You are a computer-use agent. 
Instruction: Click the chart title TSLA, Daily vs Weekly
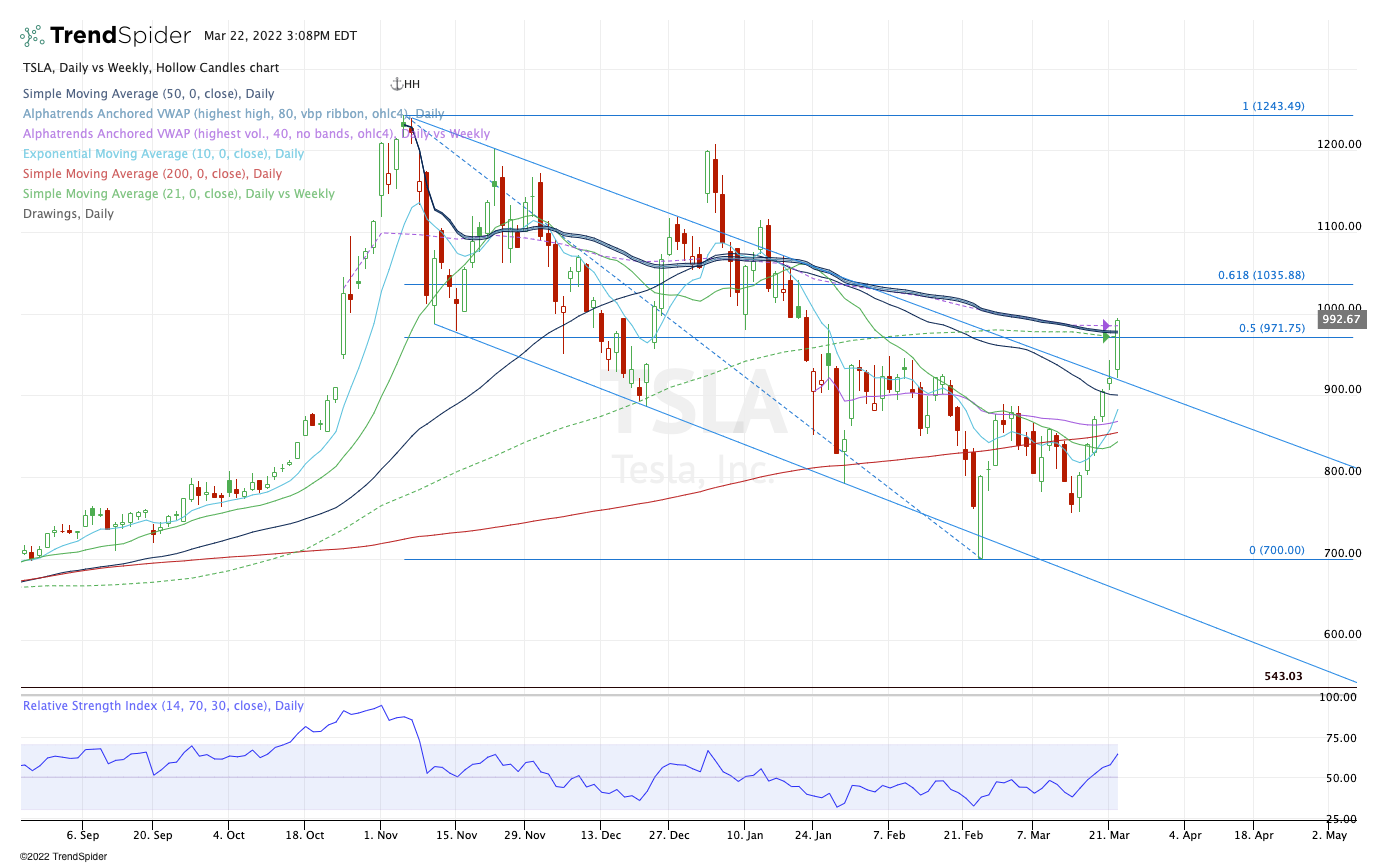[151, 68]
